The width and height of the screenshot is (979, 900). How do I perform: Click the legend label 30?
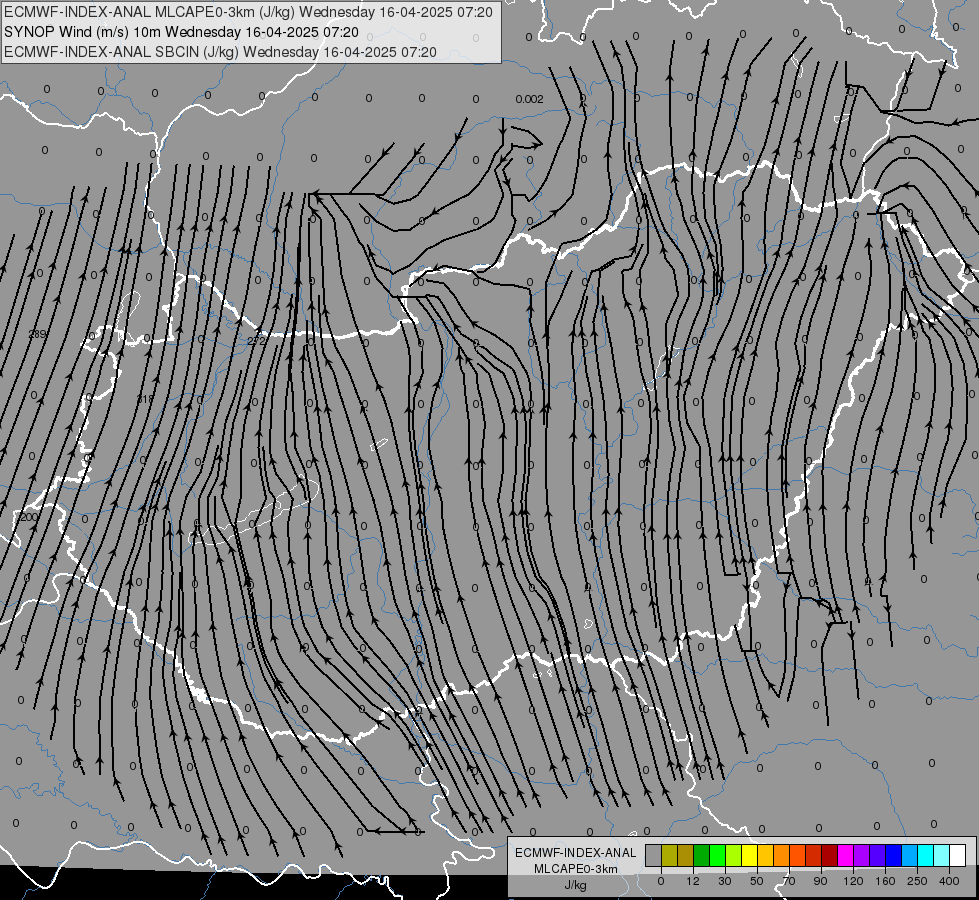pos(725,881)
